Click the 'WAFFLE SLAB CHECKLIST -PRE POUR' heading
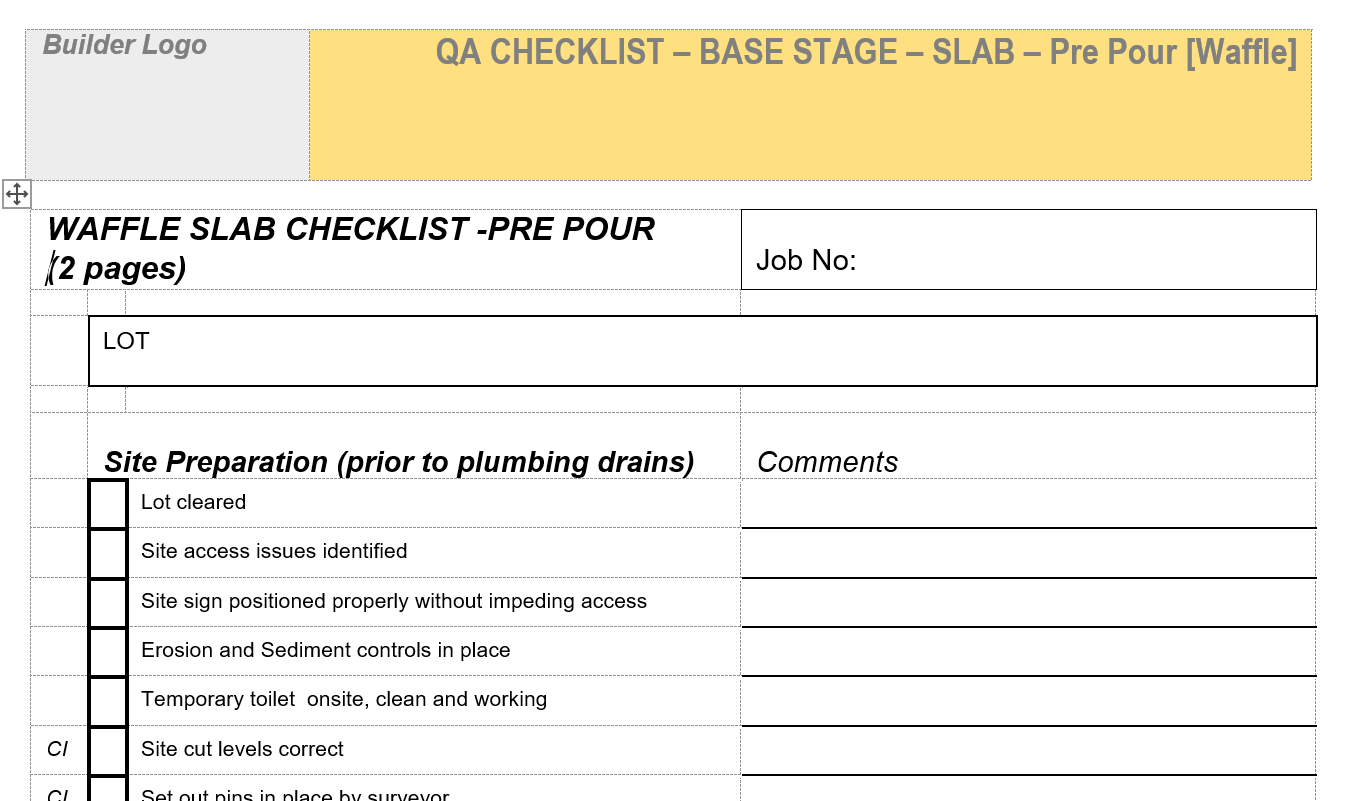The height and width of the screenshot is (801, 1349). pos(351,230)
